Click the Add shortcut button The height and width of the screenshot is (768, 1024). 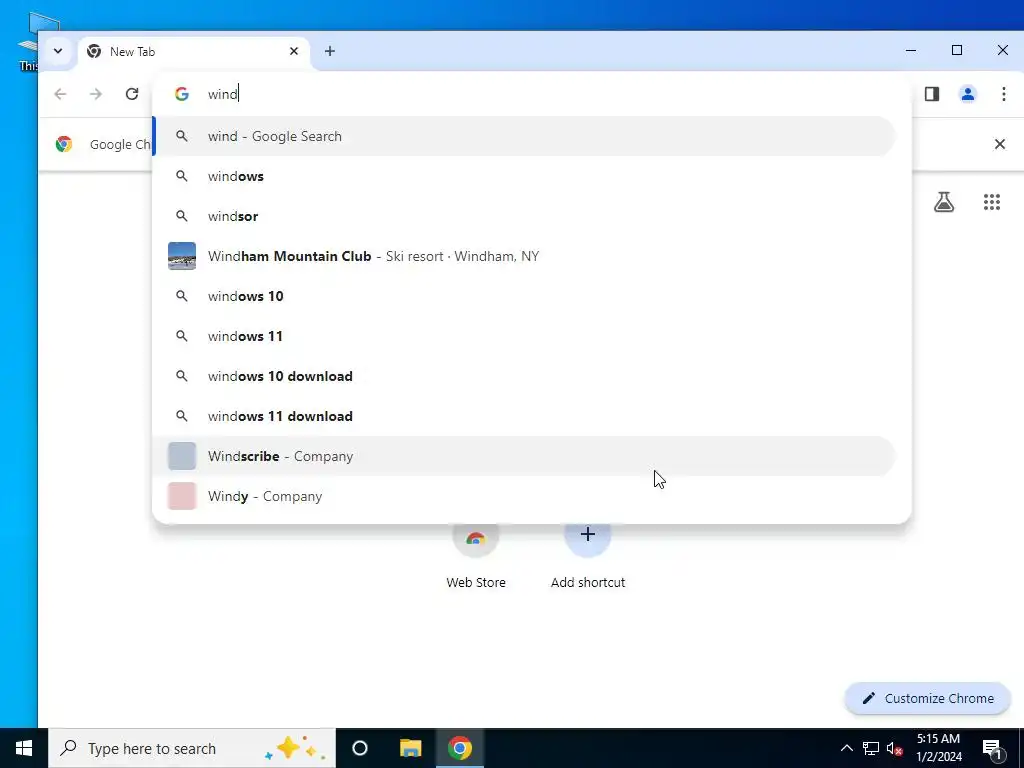[588, 555]
